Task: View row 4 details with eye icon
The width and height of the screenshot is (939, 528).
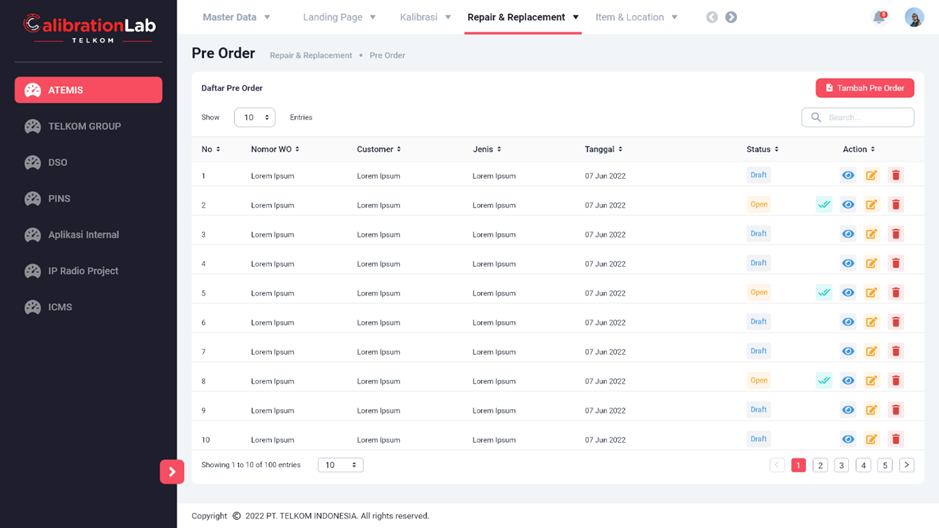Action: 848,264
